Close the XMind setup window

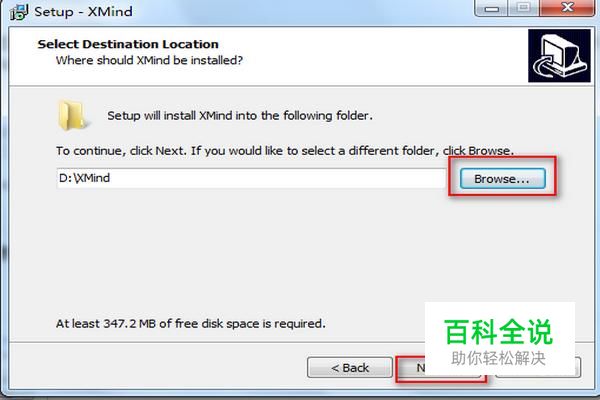pos(567,8)
